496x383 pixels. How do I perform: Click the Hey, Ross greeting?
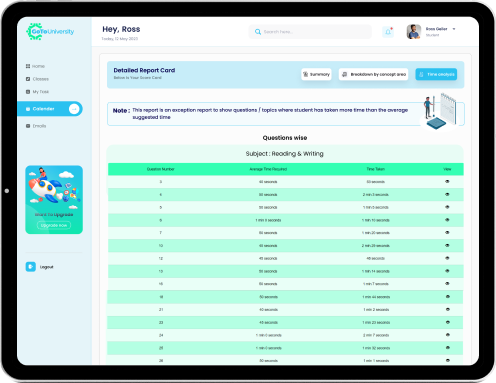tap(121, 29)
